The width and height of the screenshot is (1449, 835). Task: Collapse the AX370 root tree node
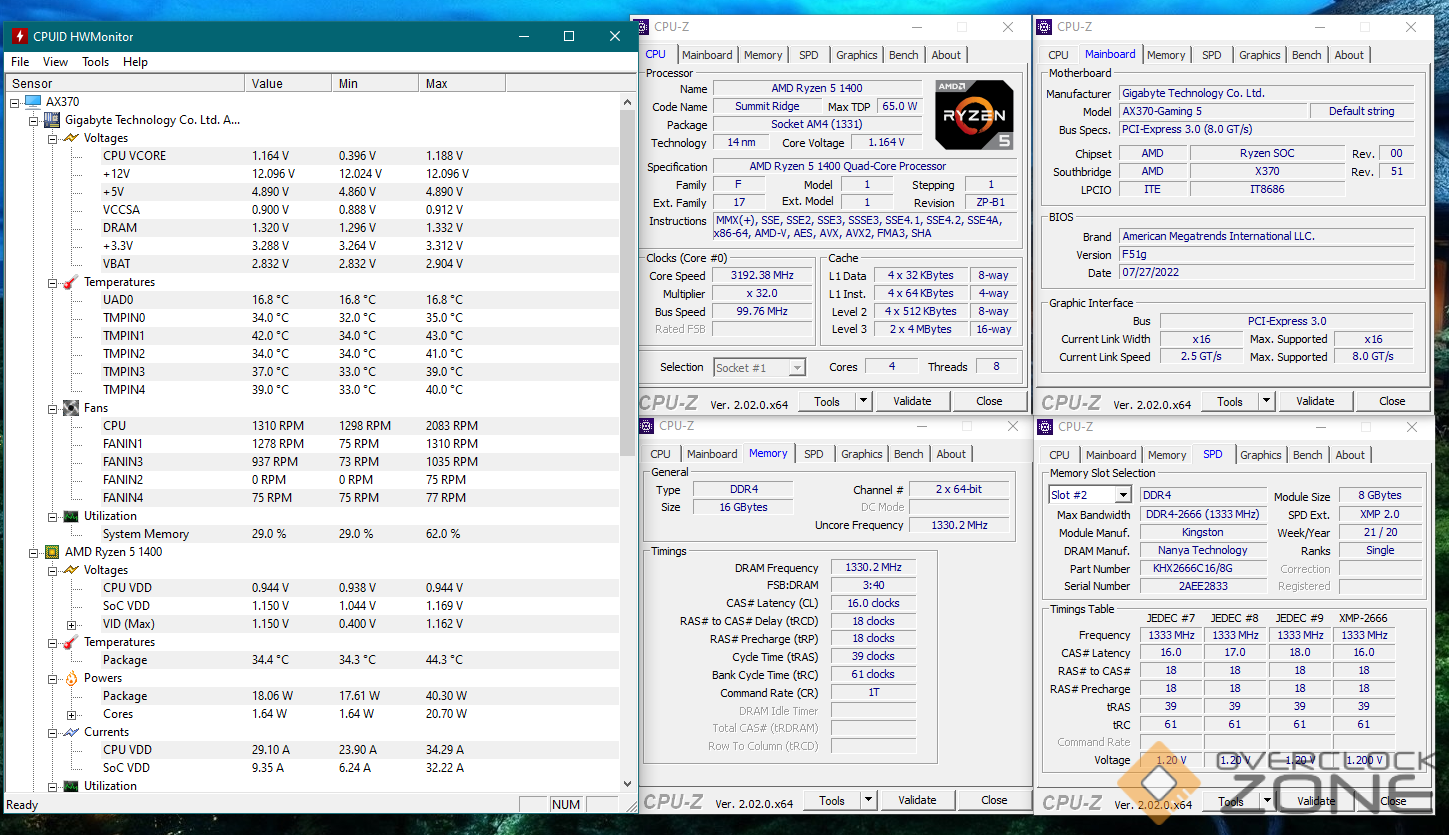[15, 102]
